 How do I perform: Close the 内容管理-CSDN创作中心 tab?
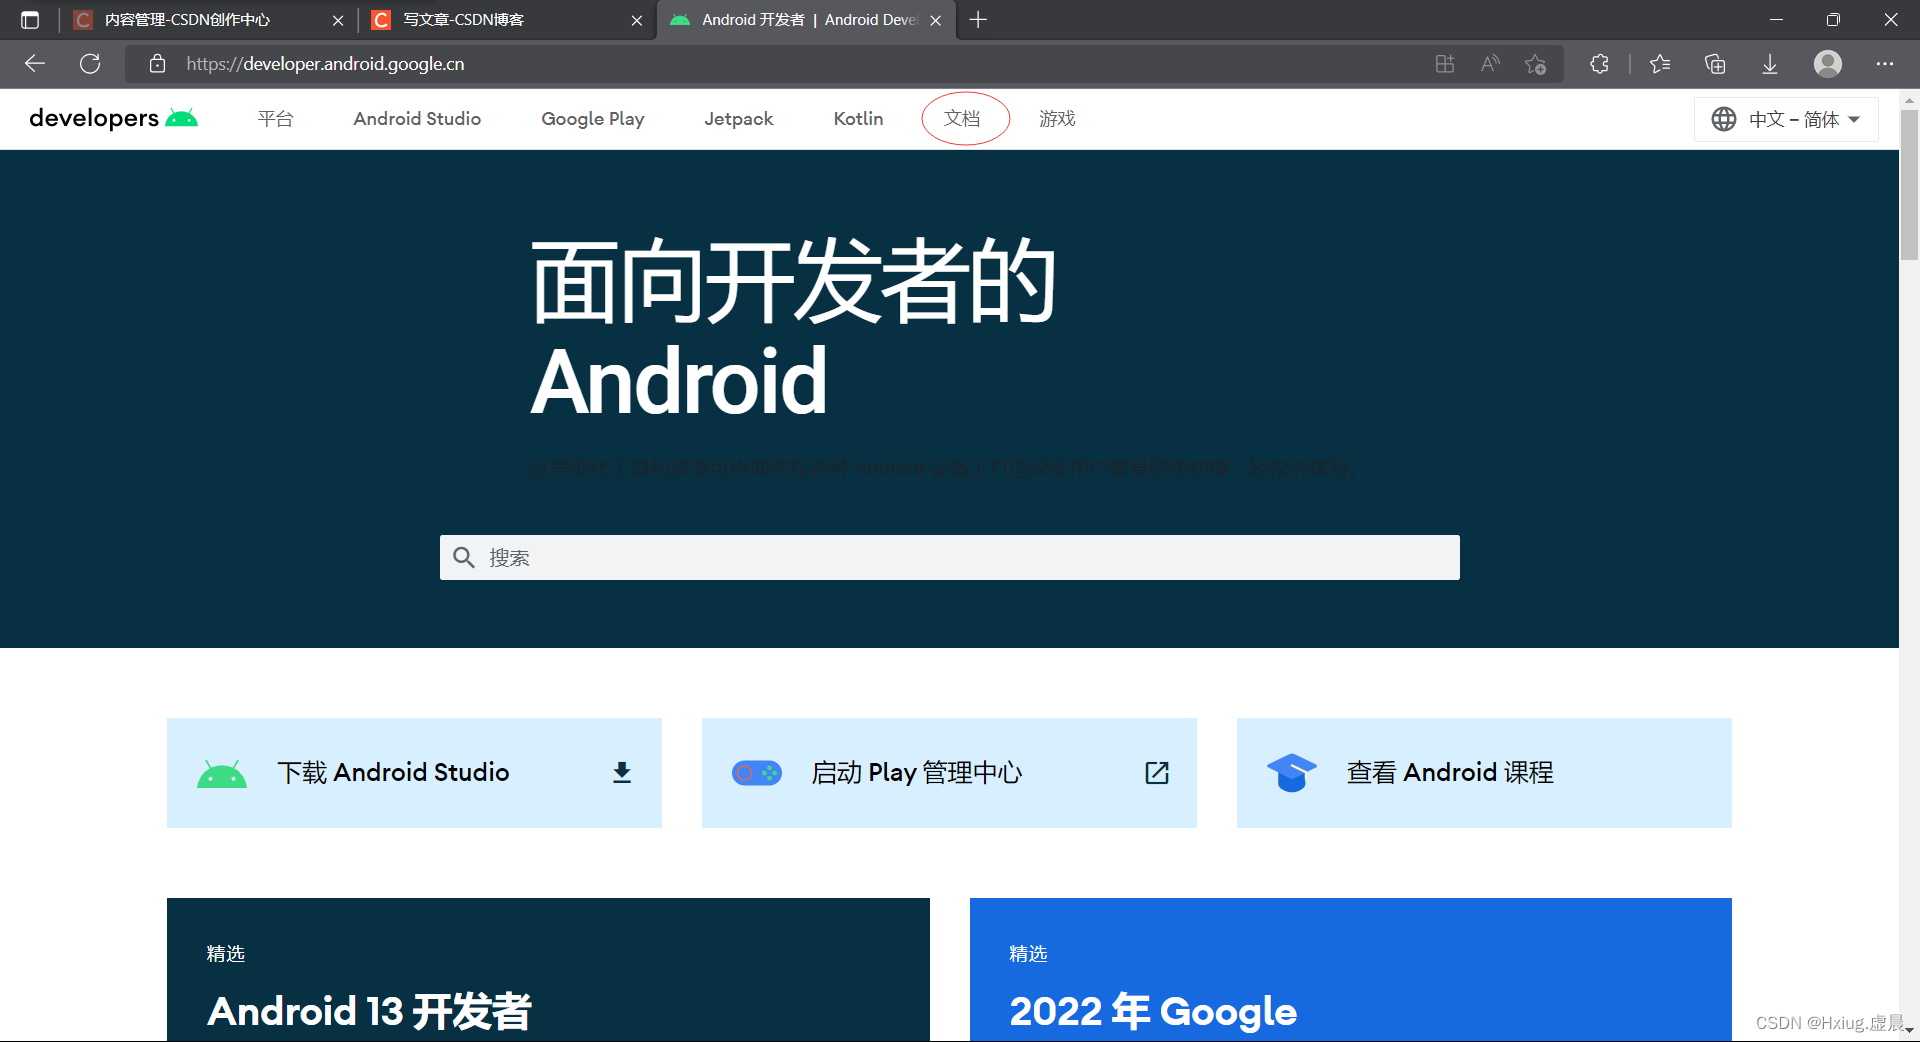pos(338,20)
